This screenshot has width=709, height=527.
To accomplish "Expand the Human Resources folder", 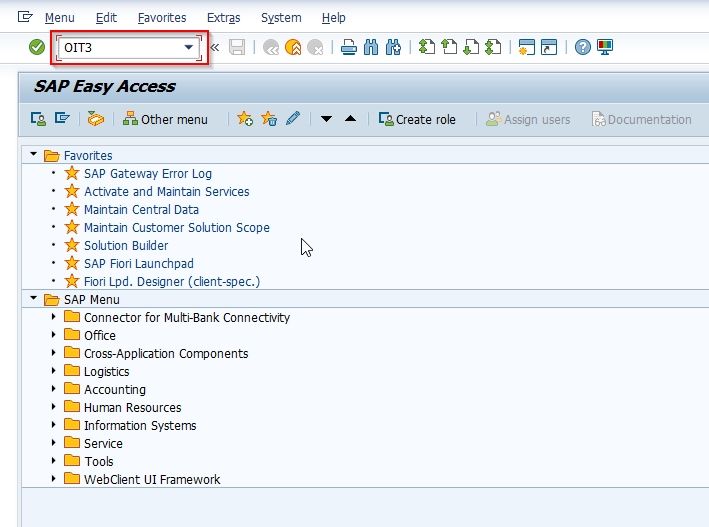I will pos(53,407).
